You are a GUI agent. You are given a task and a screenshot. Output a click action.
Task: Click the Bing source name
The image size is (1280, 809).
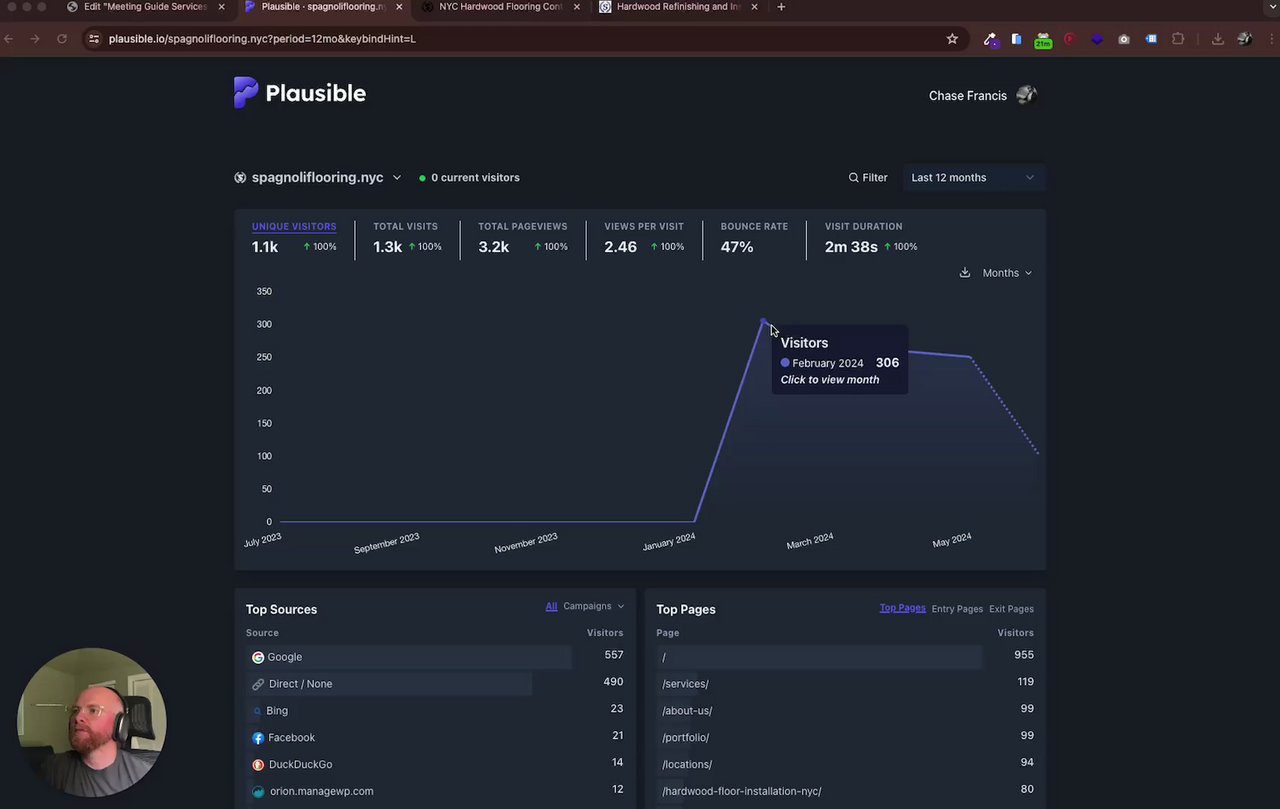tap(277, 711)
